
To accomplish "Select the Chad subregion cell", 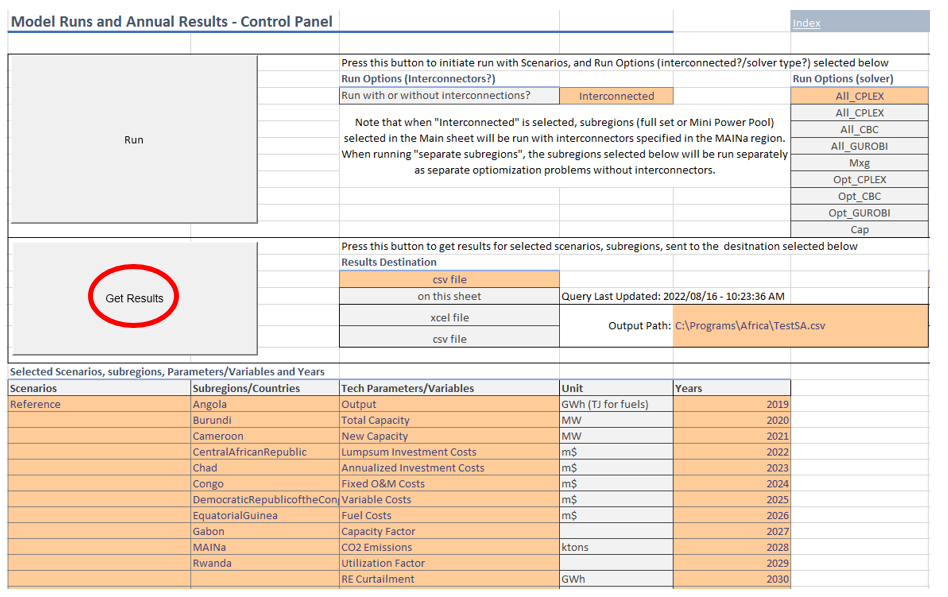I will pyautogui.click(x=265, y=468).
